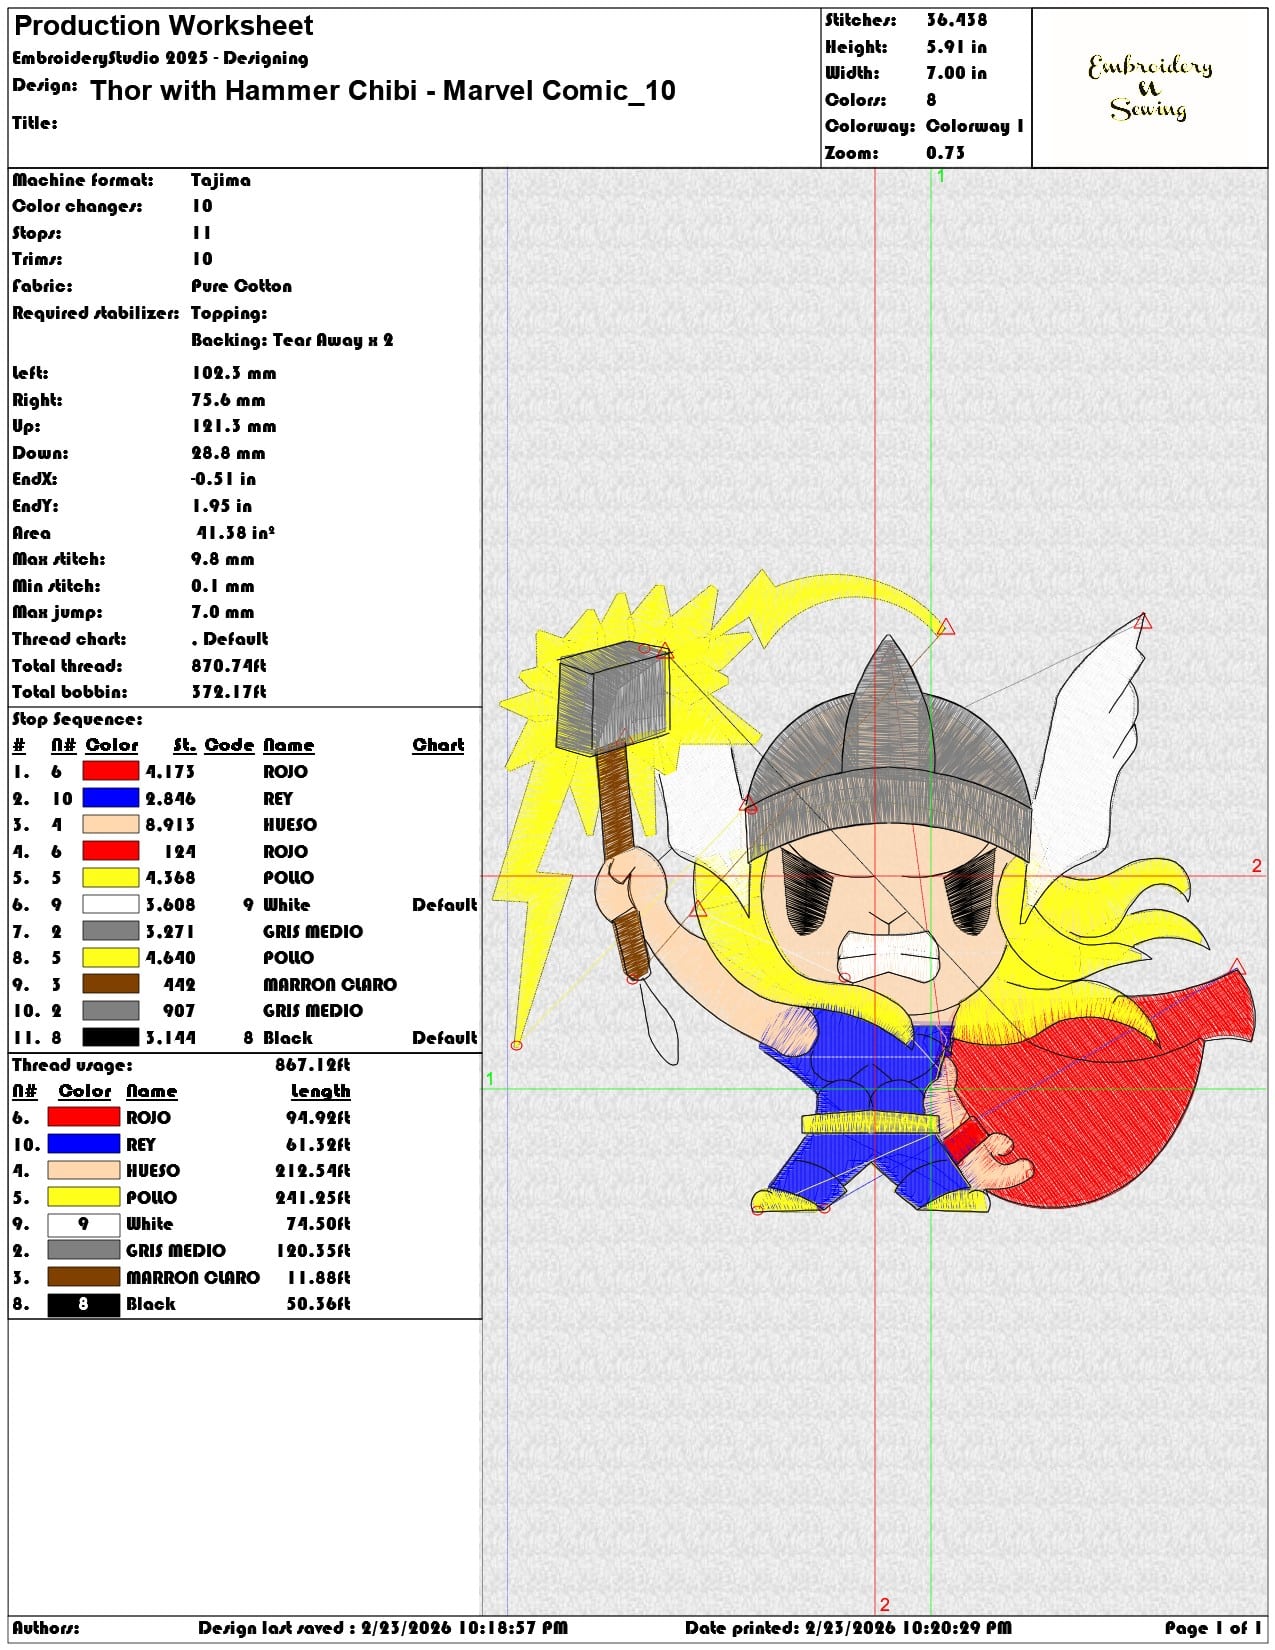
Task: Click HUESO swatch in stop sequence row 3
Action: pos(110,825)
